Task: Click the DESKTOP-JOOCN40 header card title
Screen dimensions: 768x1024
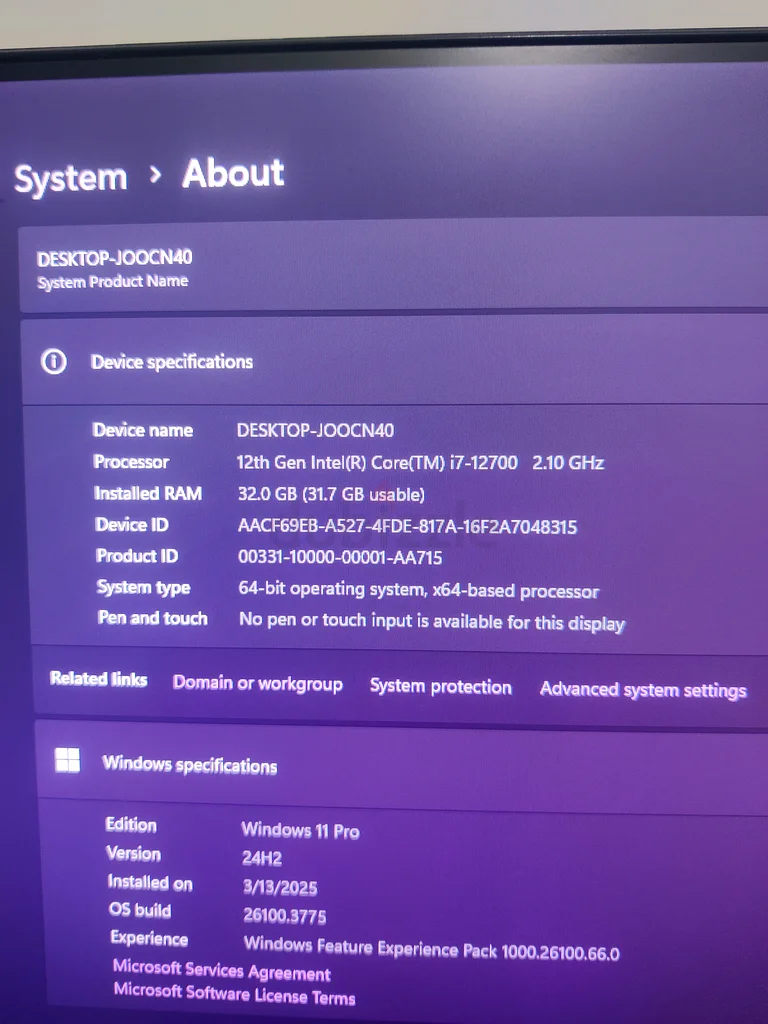Action: point(114,259)
